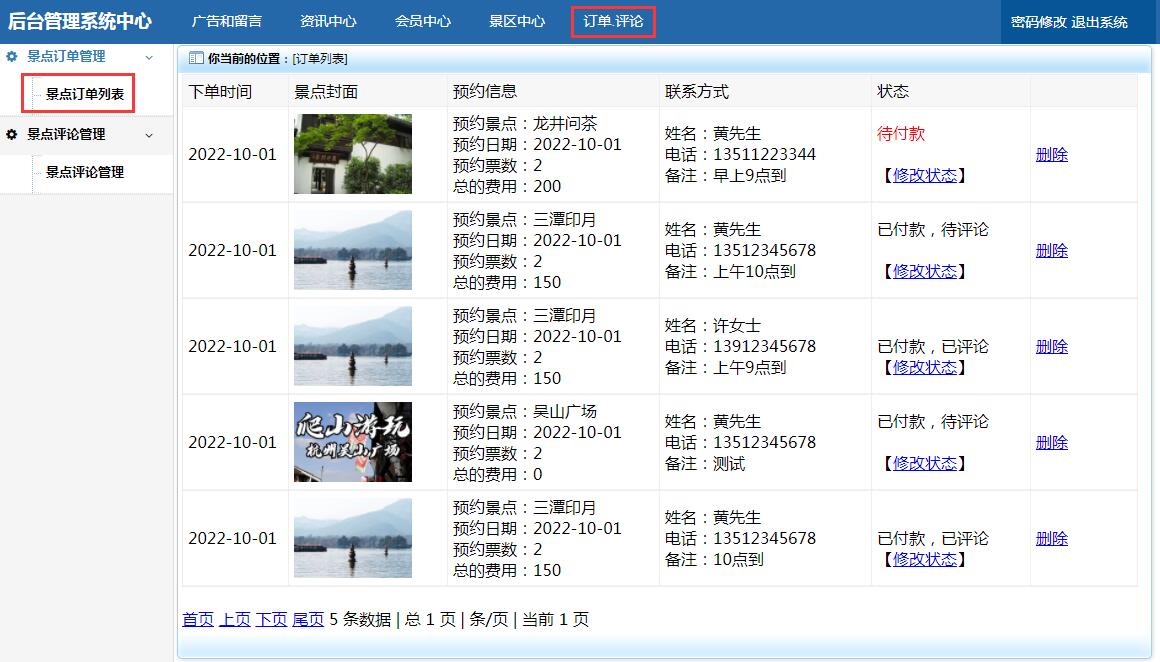The image size is (1160, 662).
Task: Click 修改状态 for 黄先生 上午10点到 order
Action: point(925,271)
